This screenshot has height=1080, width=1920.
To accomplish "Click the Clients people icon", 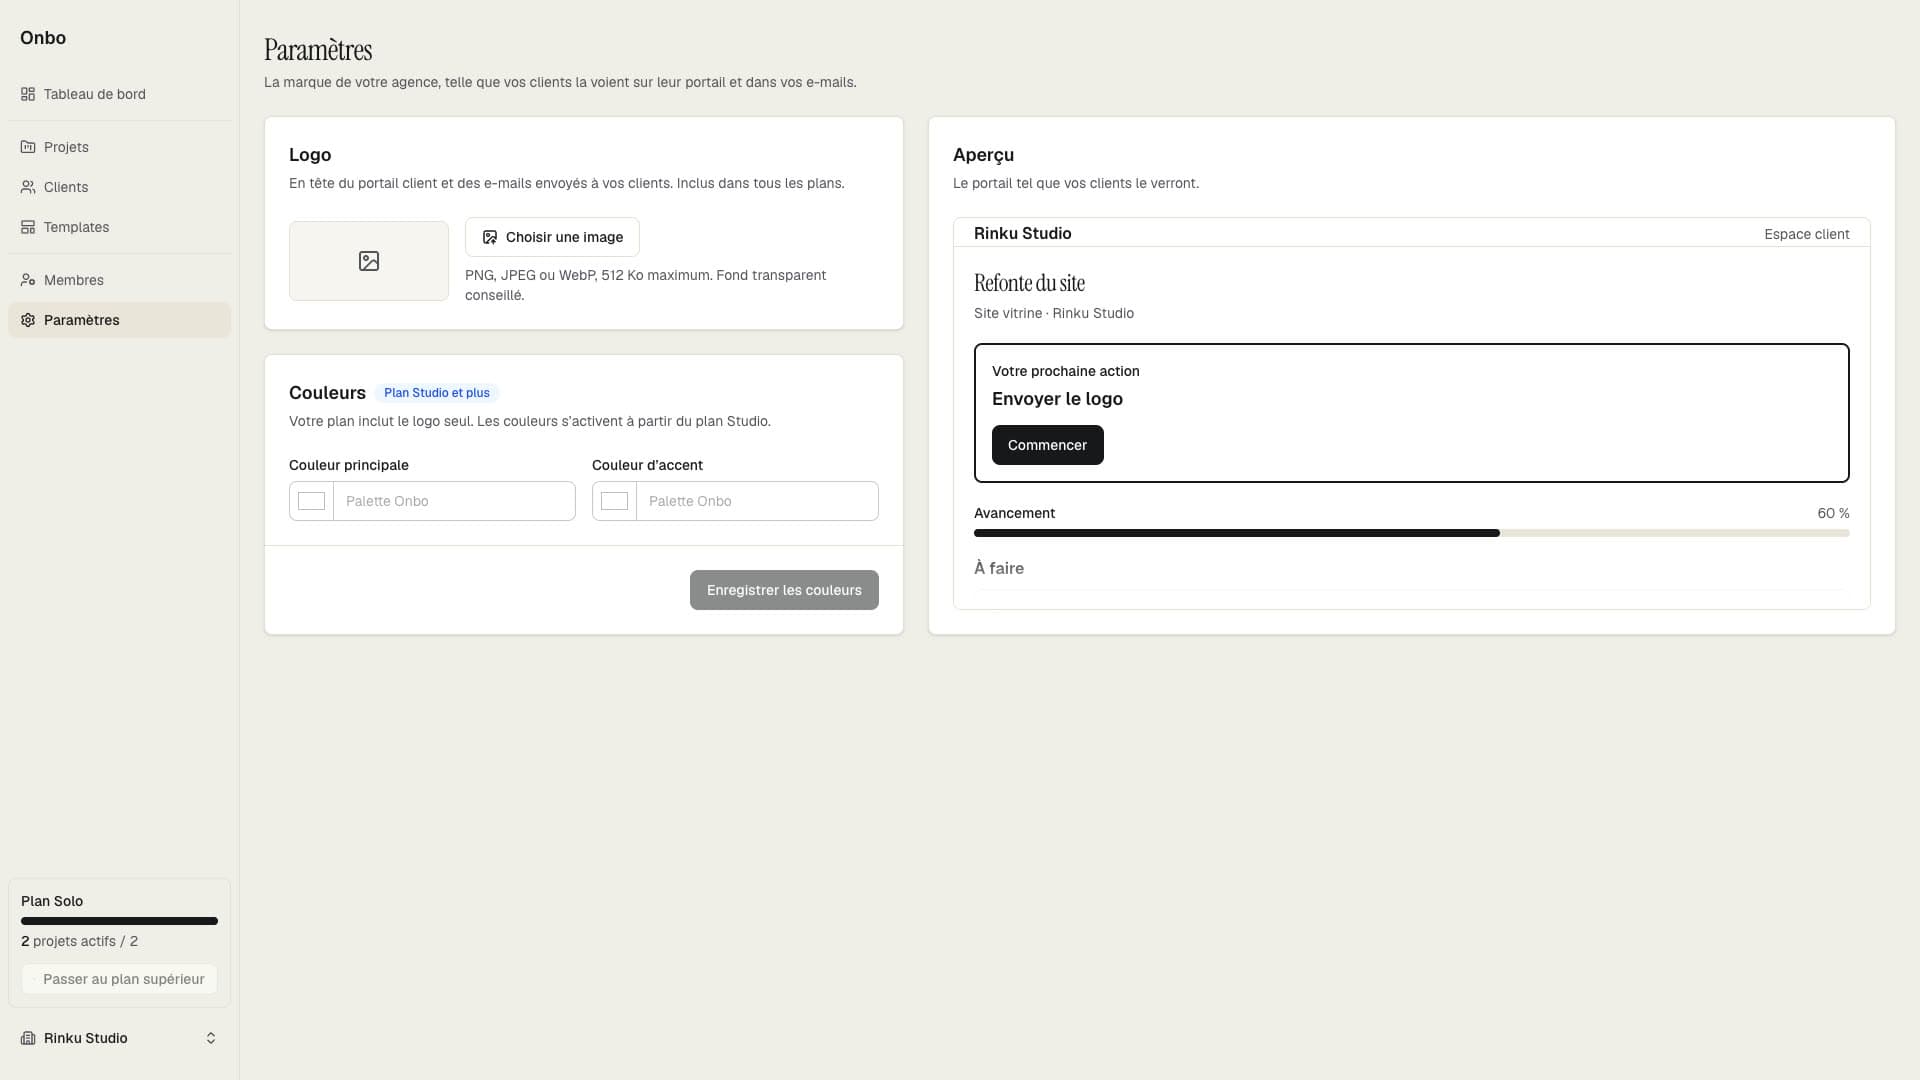I will coord(28,187).
